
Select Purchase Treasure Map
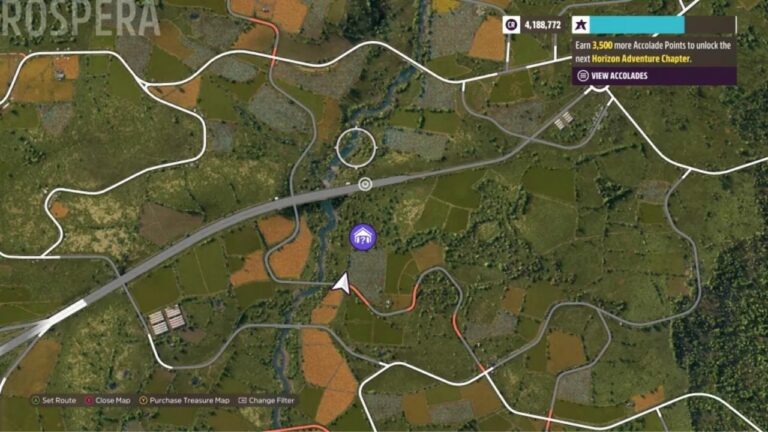(190, 401)
